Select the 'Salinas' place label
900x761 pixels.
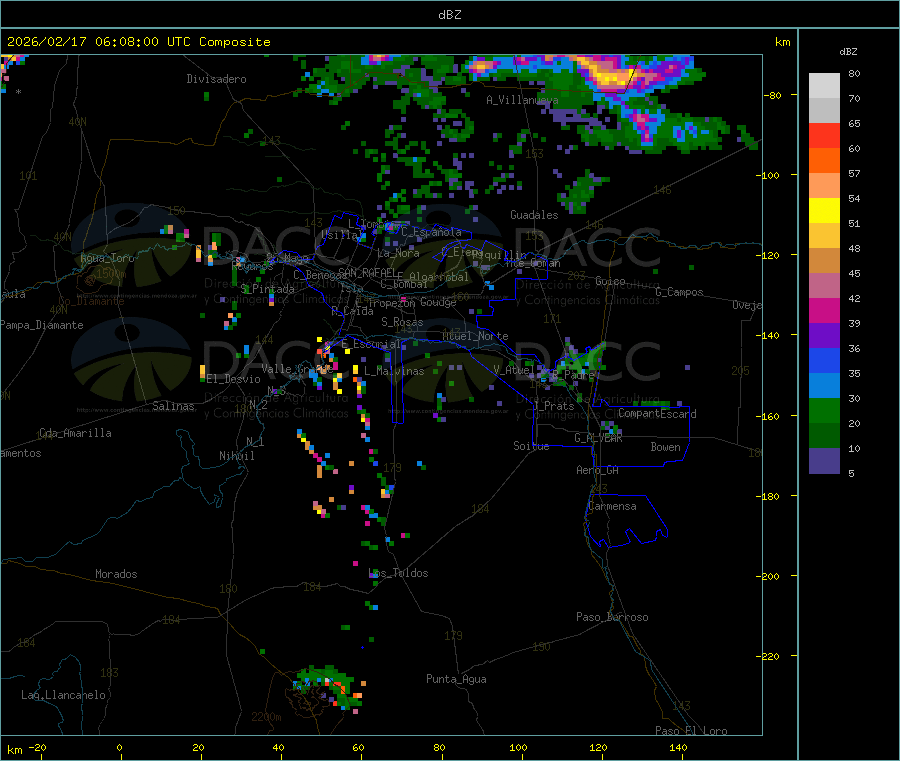(x=173, y=406)
